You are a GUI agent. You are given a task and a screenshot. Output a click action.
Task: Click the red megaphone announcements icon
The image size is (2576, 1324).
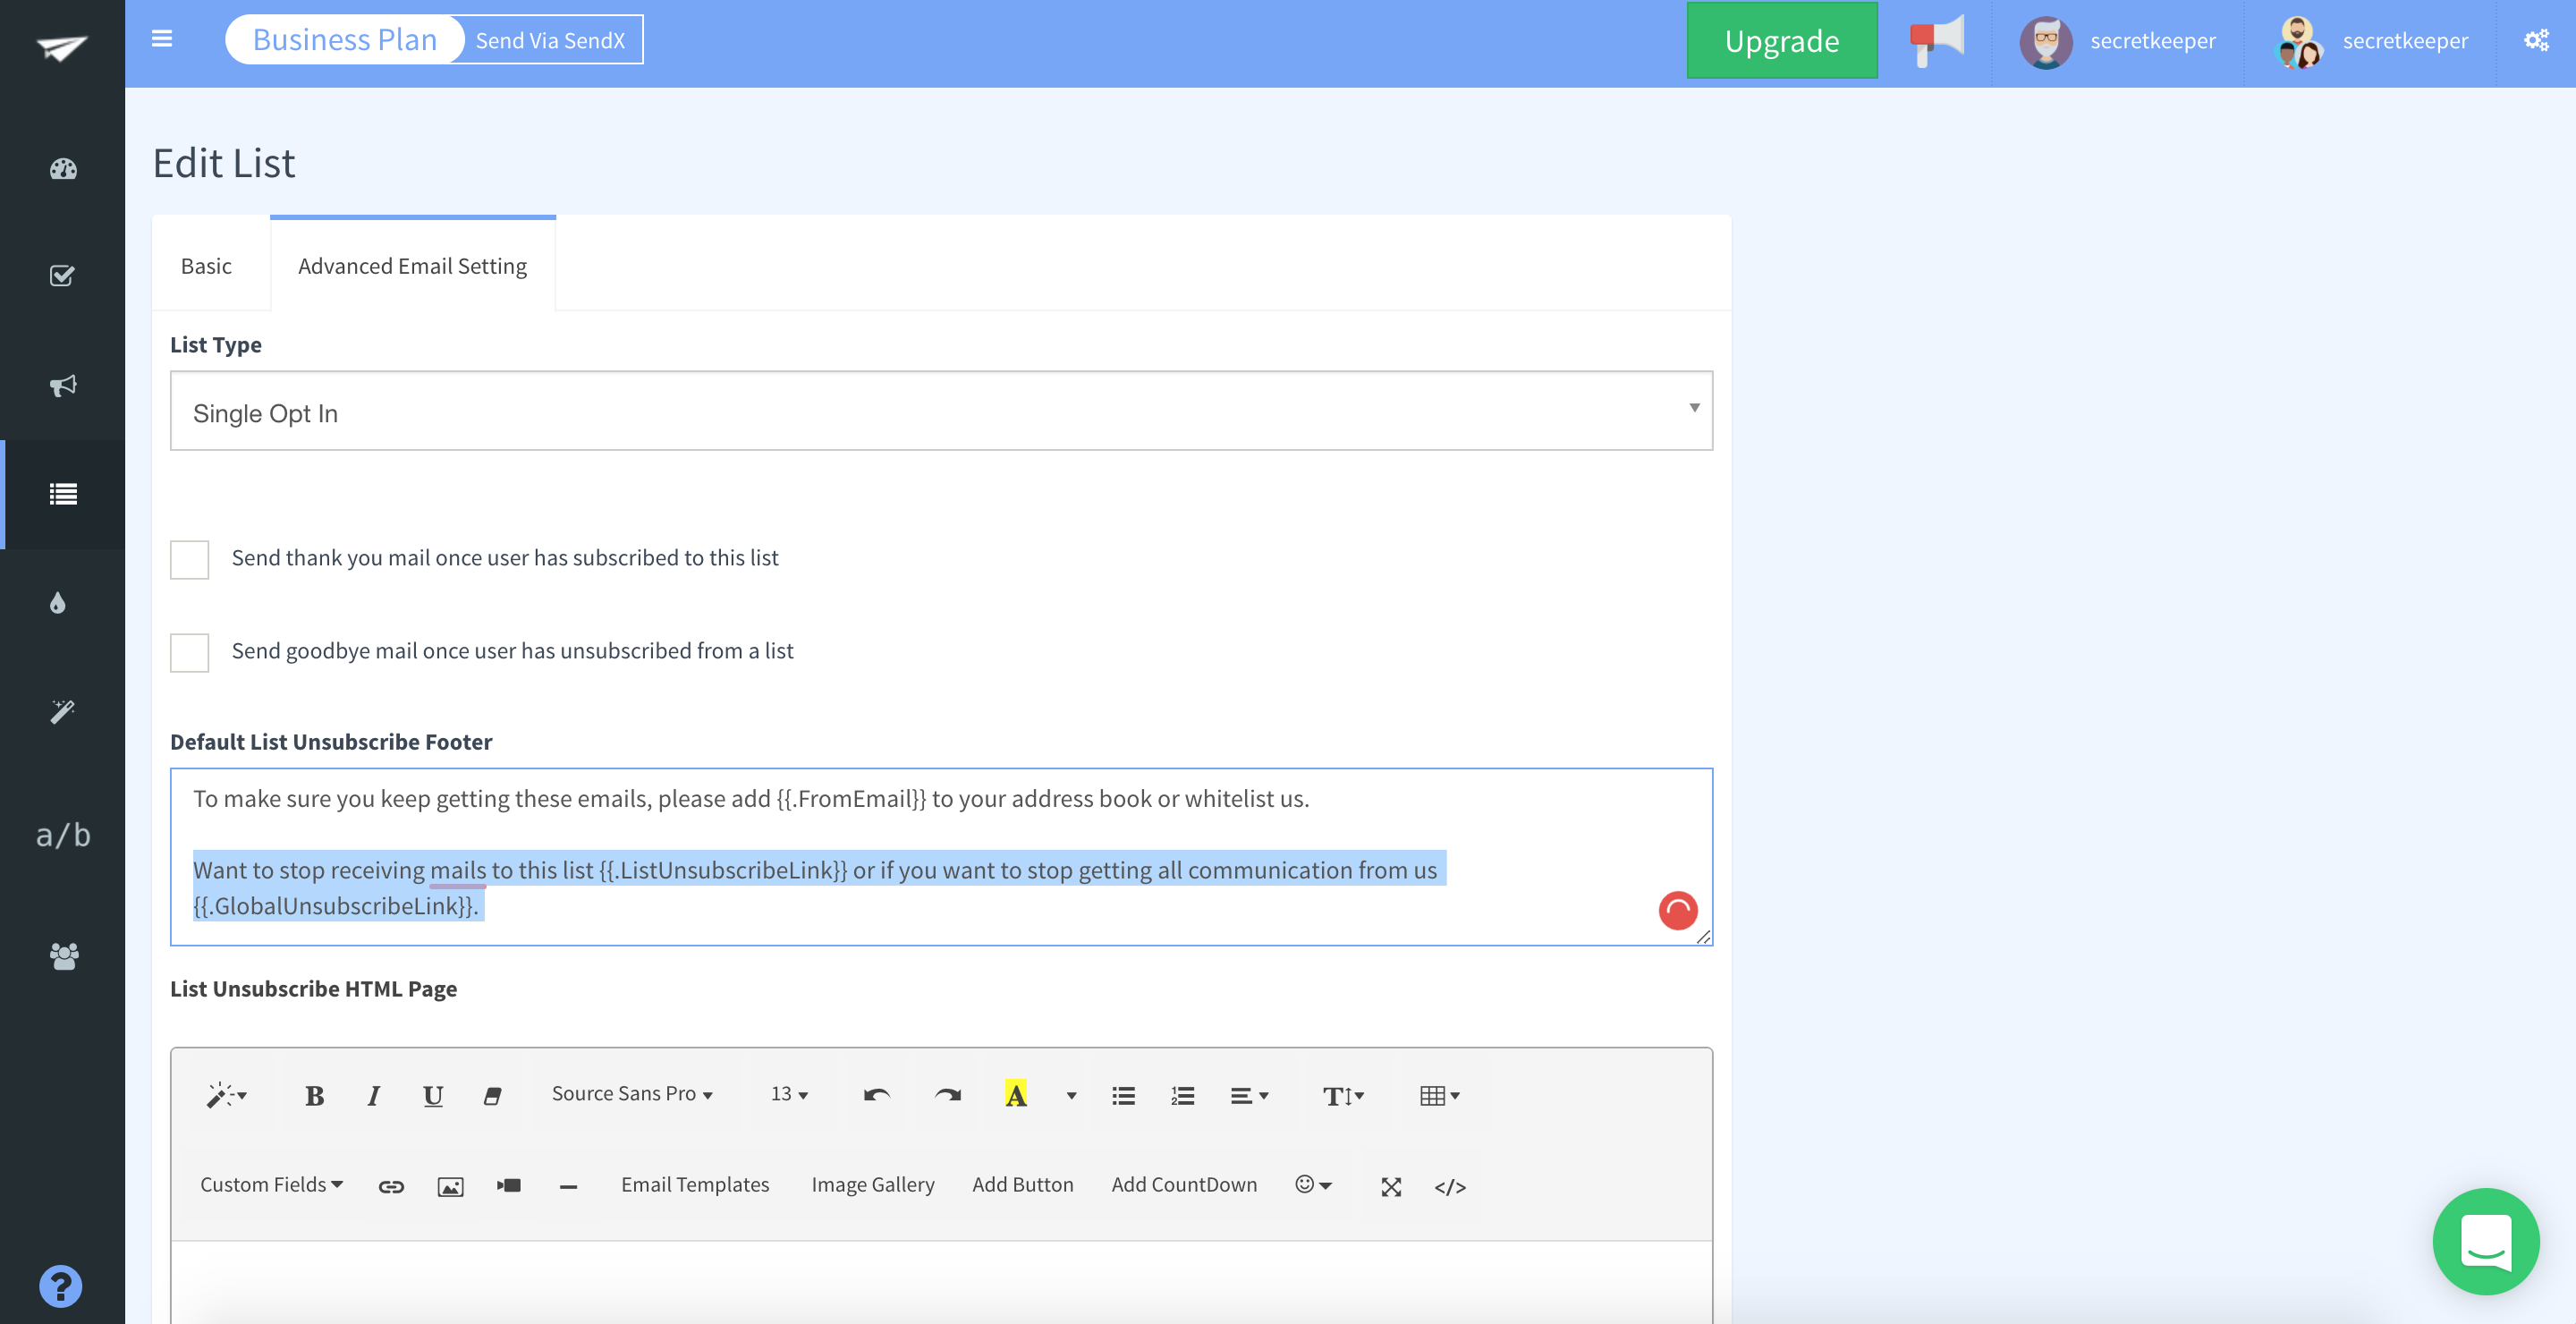[1936, 41]
